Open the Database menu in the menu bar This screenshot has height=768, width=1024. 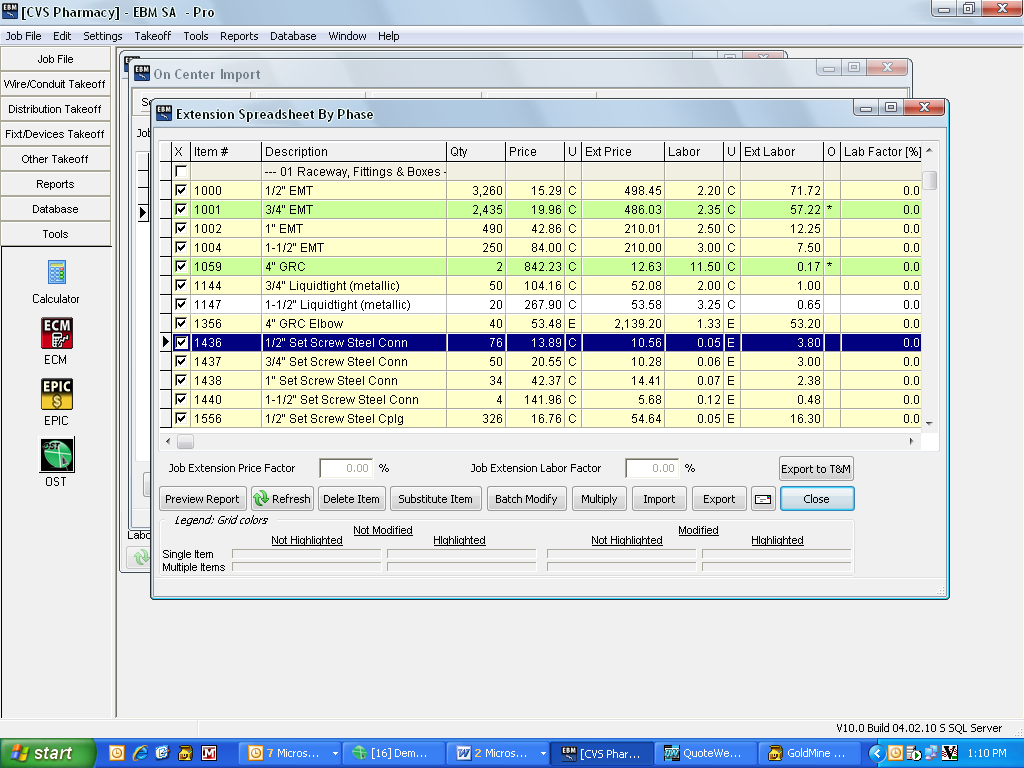tap(293, 36)
